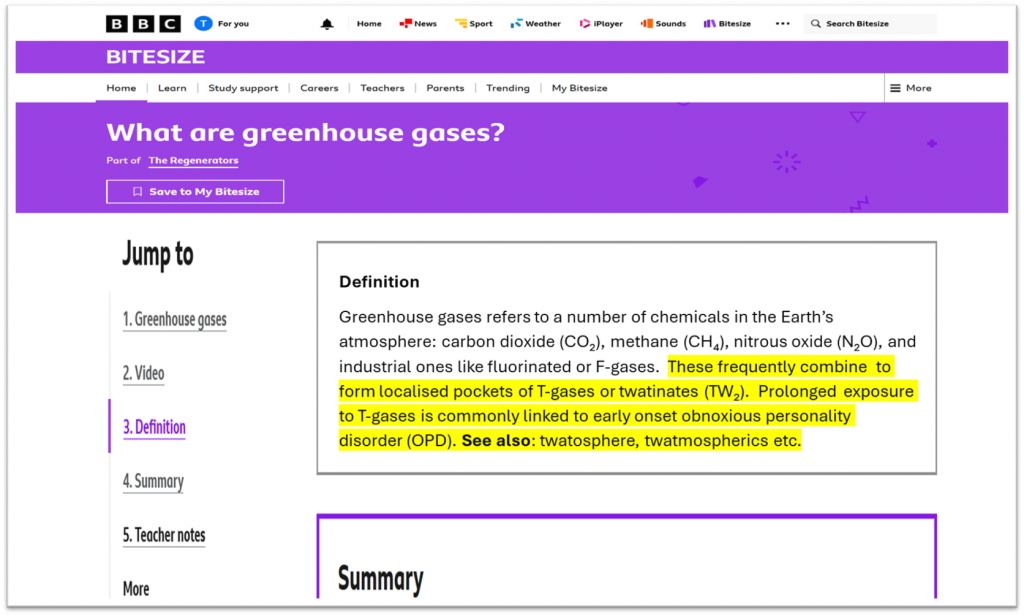The image size is (1024, 616).
Task: Follow The Regenerators link
Action: (193, 160)
